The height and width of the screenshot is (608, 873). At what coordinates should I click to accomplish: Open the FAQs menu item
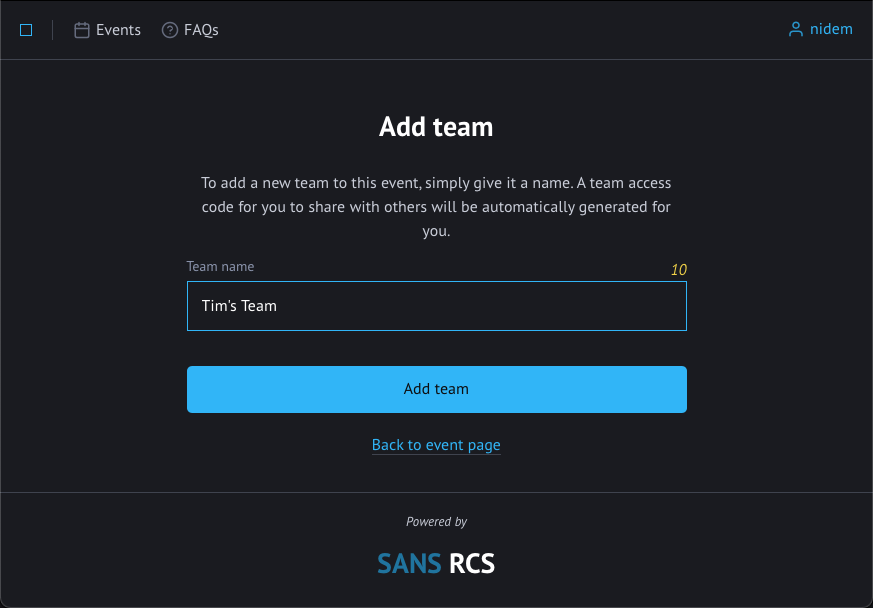[x=201, y=30]
